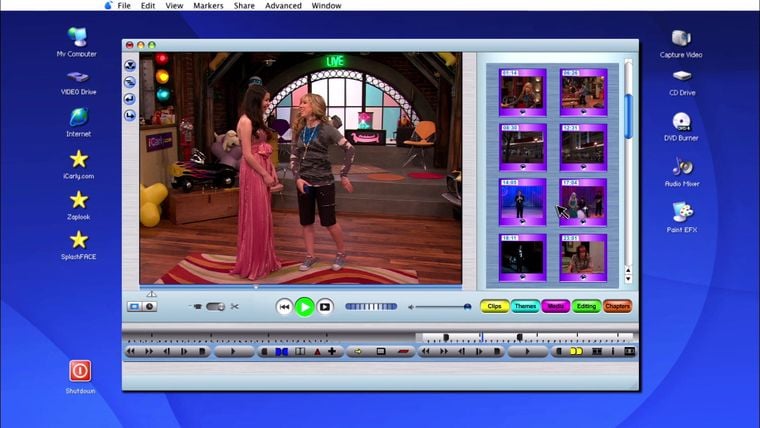This screenshot has height=428, width=760.
Task: Open the View menu
Action: (174, 6)
